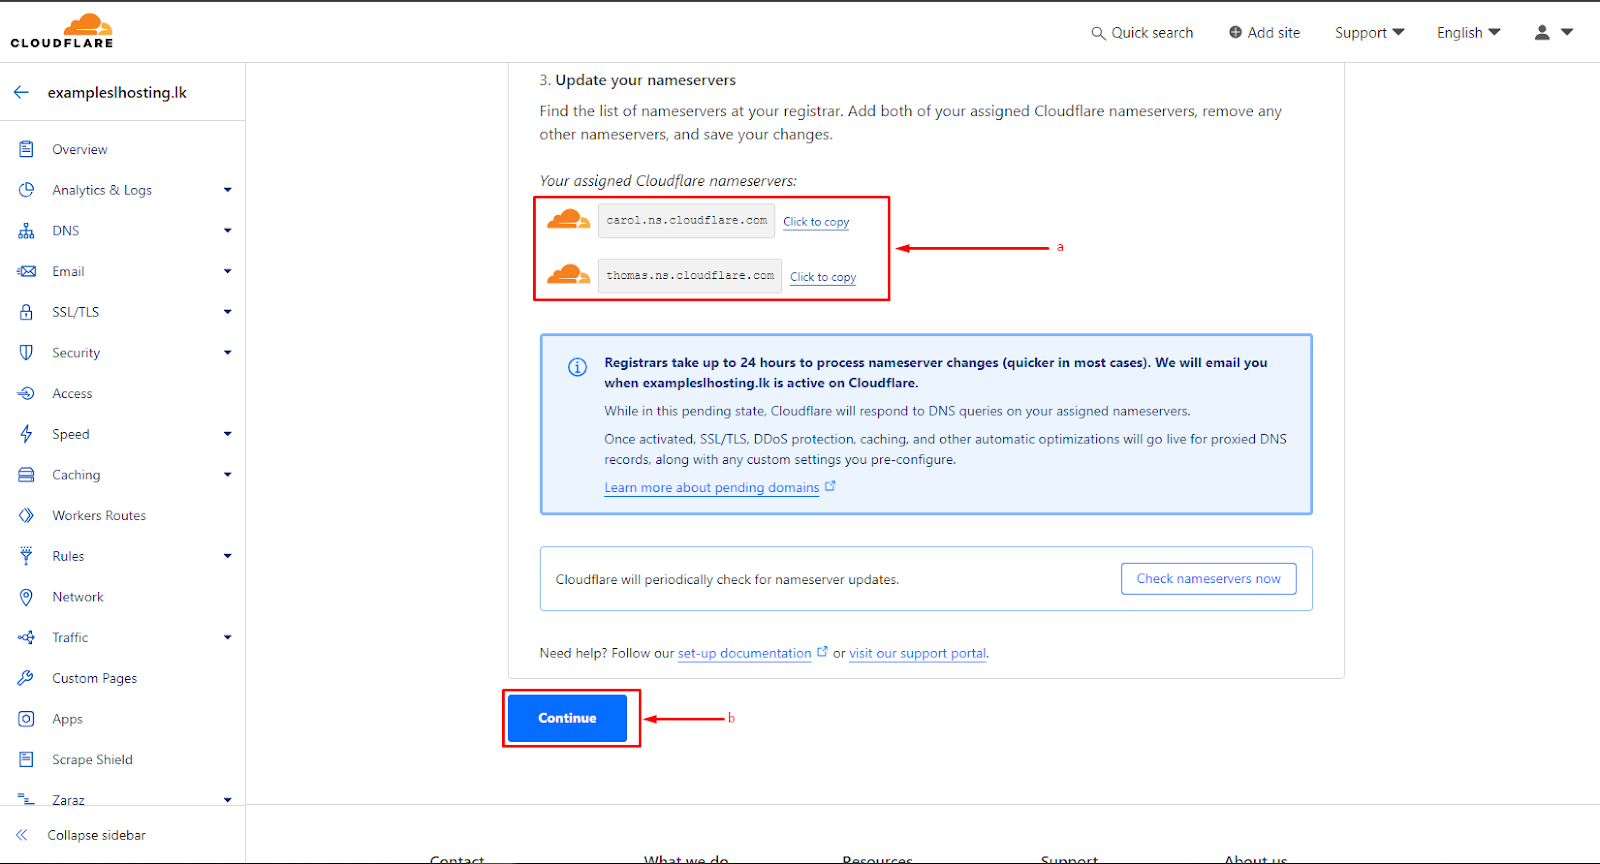Expand the SSL/TLS submenu arrow
This screenshot has width=1600, height=864.
click(228, 312)
